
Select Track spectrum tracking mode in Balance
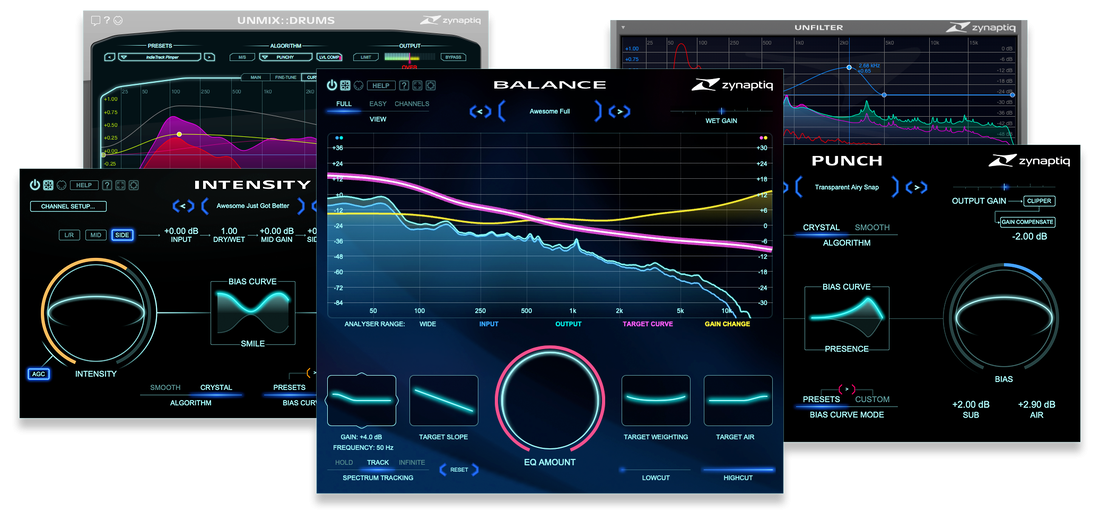pos(377,463)
